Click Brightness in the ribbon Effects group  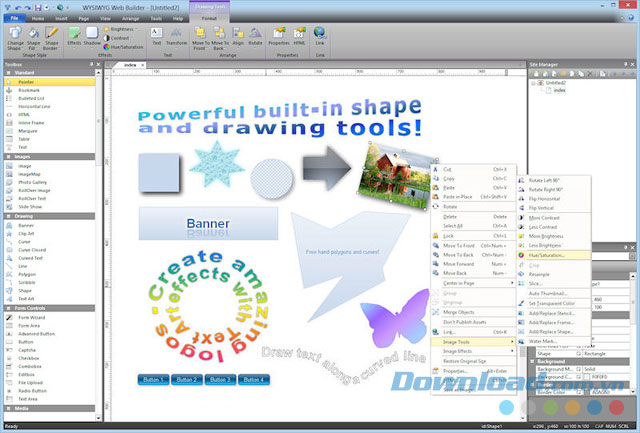[120, 29]
